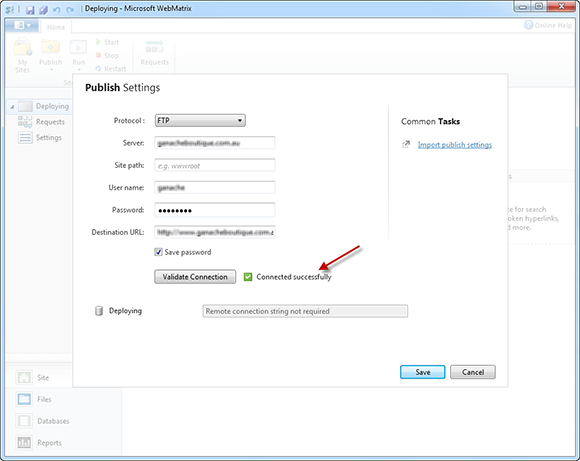Viewport: 580px width, 461px height.
Task: Collapse the Deploying tree node arrow
Action: click(x=12, y=107)
